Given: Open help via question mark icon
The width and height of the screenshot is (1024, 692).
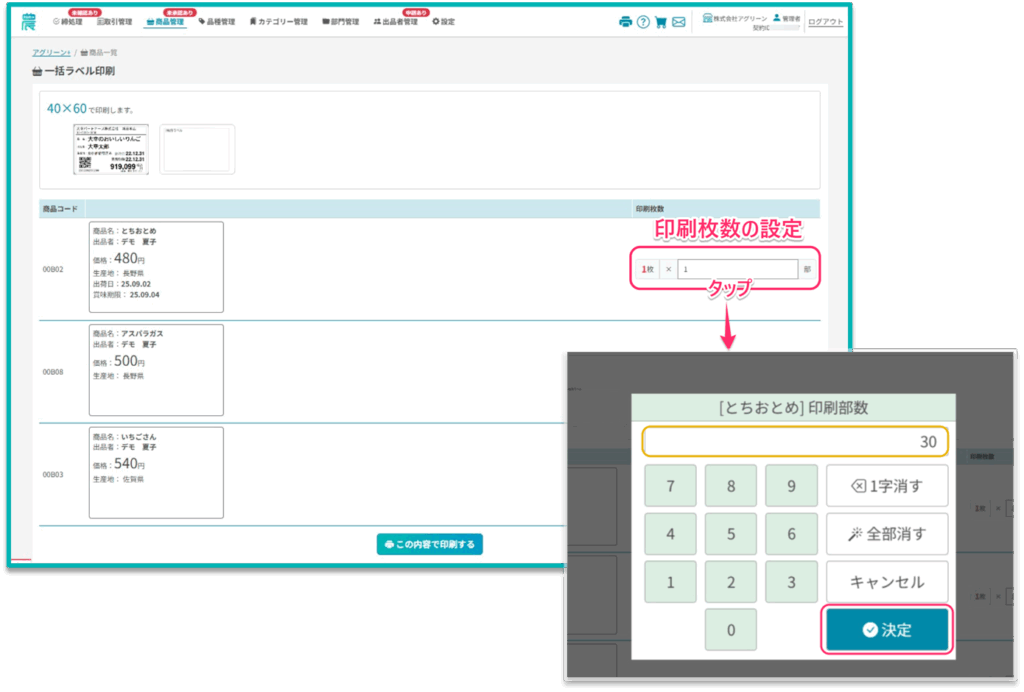Looking at the screenshot, I should tap(643, 22).
